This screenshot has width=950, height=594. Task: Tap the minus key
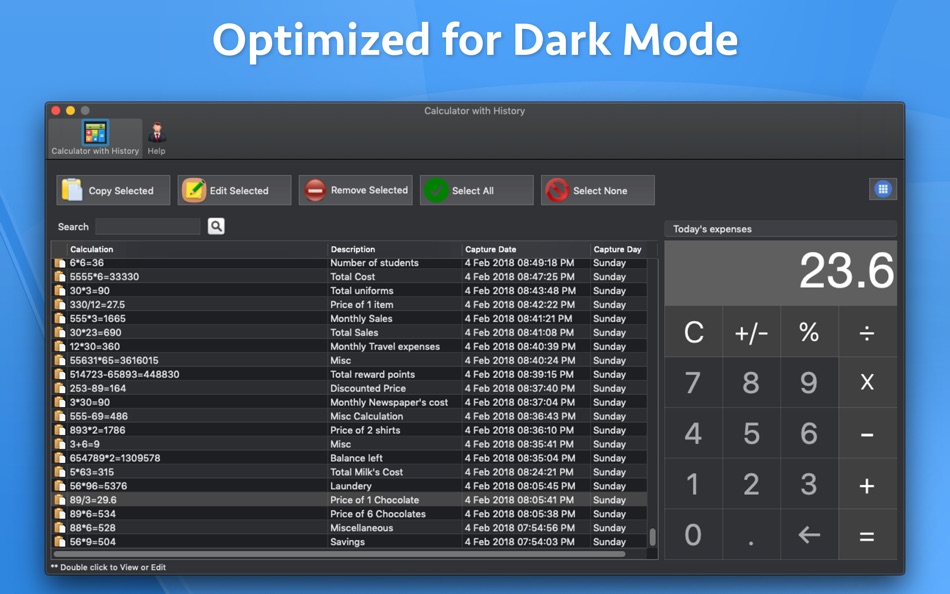[867, 433]
